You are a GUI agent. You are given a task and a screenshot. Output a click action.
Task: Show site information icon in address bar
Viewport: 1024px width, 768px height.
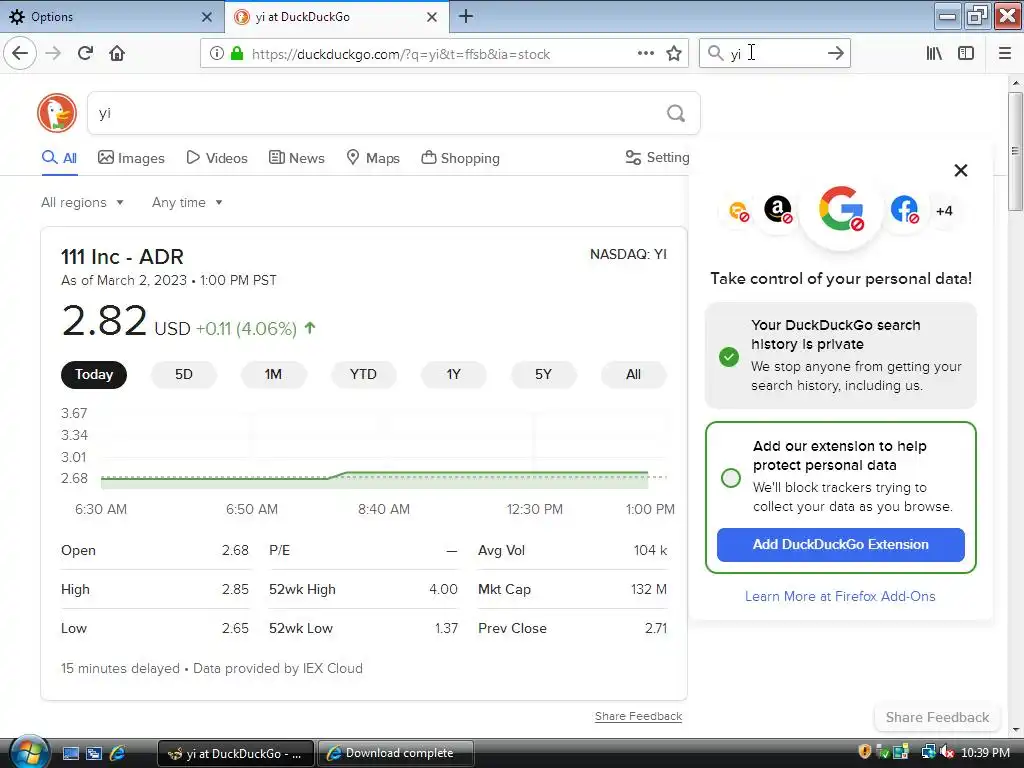tap(217, 54)
